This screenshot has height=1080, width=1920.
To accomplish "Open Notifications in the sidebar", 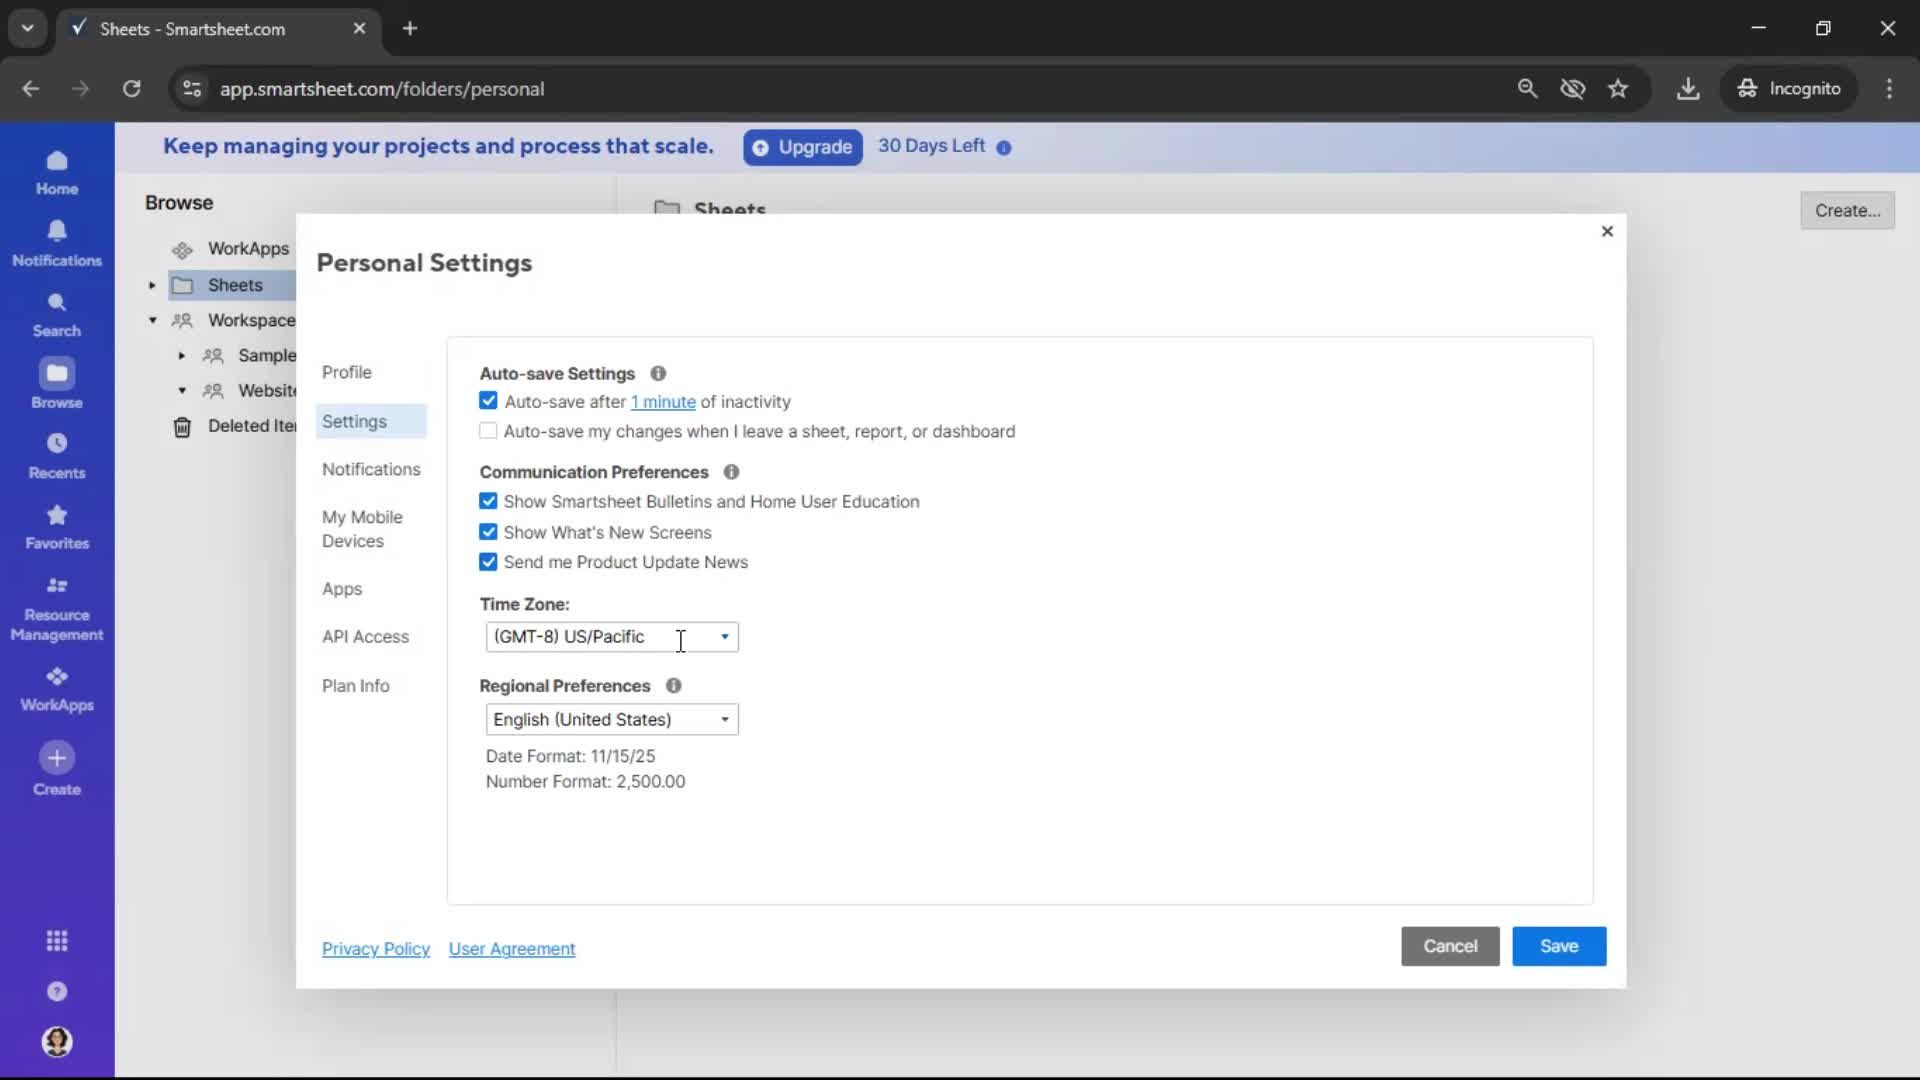I will tap(57, 242).
